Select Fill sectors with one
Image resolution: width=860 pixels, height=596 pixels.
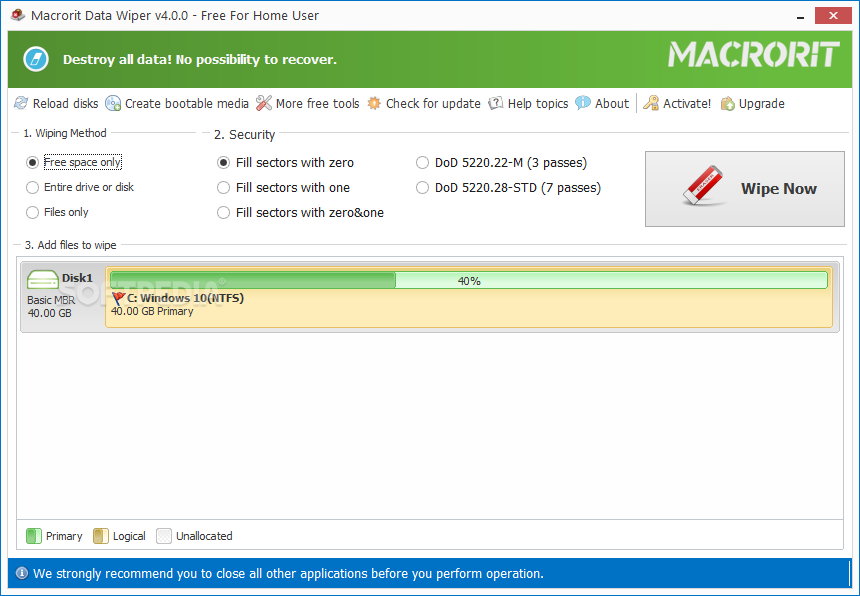coord(284,188)
